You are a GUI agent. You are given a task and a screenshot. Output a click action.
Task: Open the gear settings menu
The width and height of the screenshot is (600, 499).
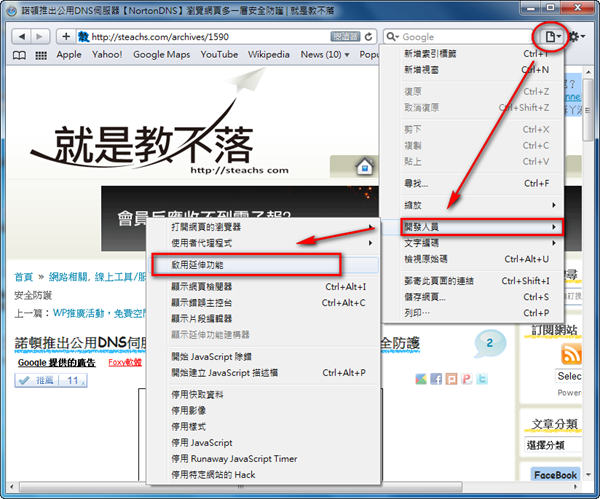click(577, 37)
